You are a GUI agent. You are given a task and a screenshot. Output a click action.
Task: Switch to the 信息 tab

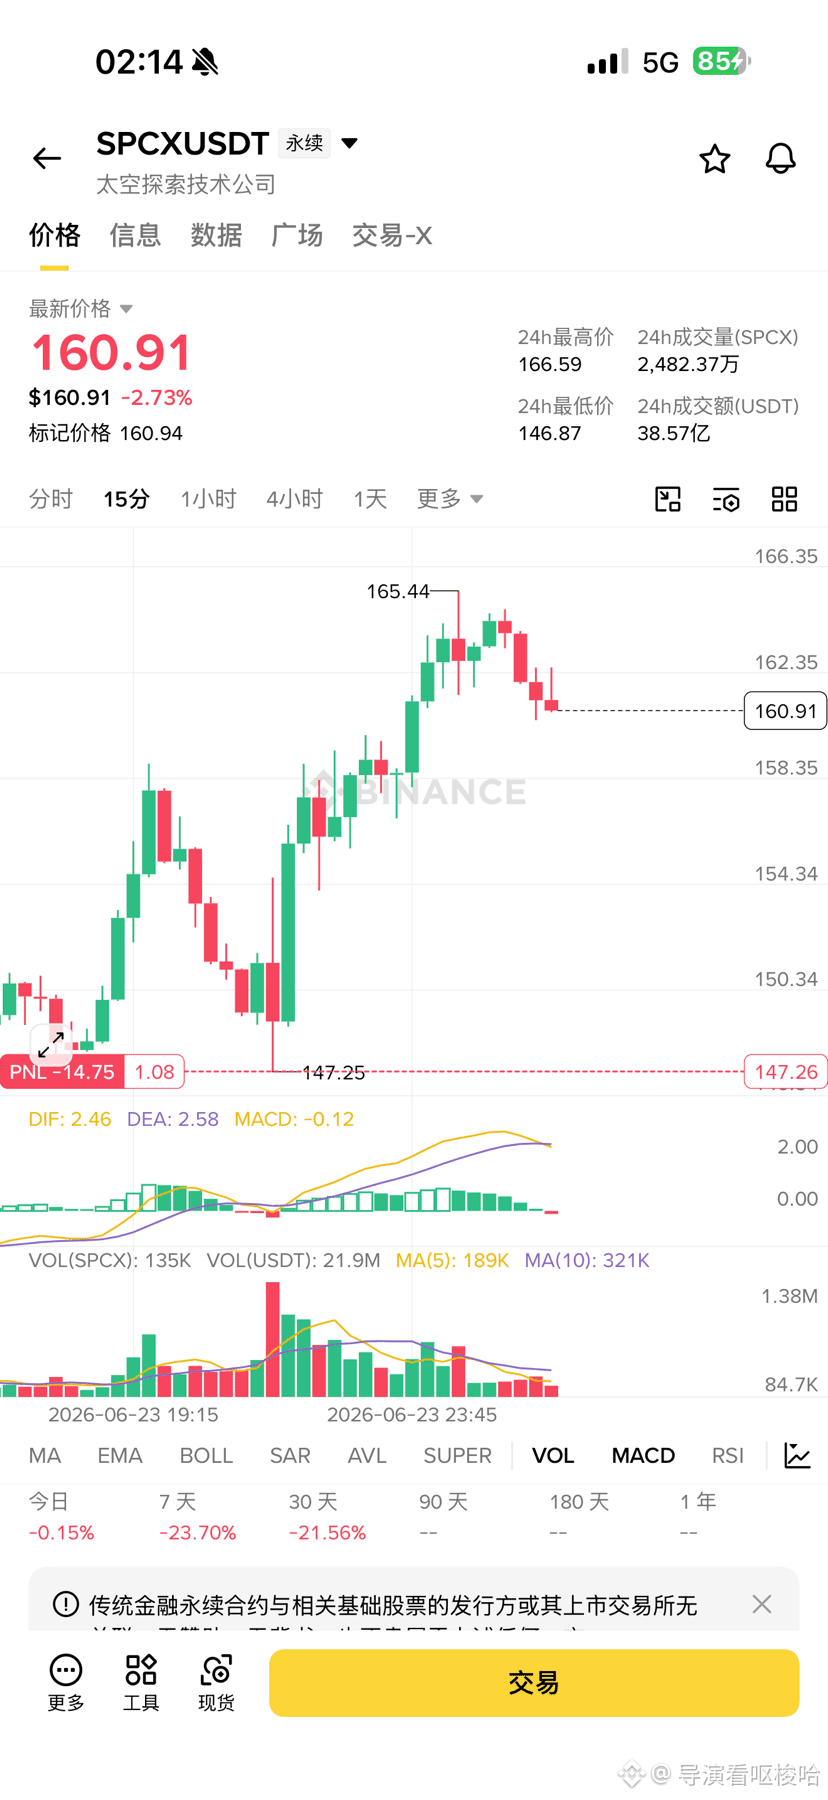tap(135, 235)
